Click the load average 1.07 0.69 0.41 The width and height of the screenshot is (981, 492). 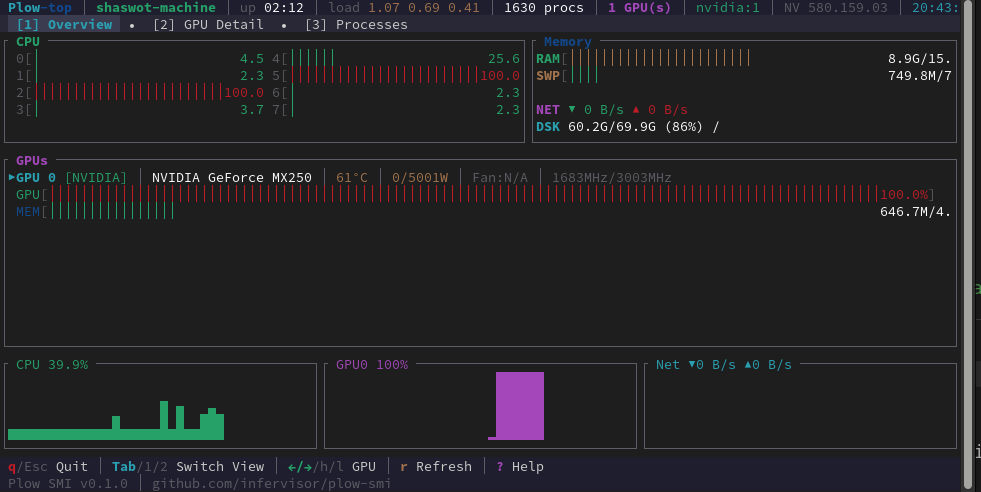424,8
